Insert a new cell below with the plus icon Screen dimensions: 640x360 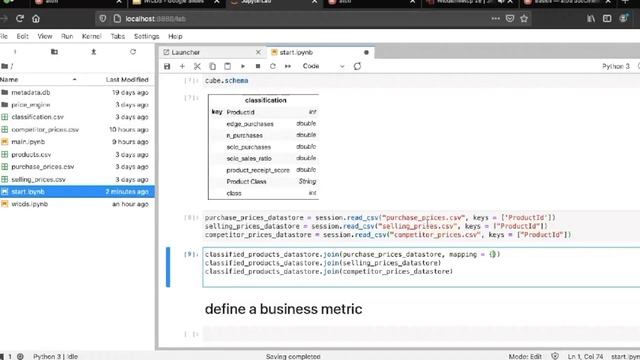[182, 66]
